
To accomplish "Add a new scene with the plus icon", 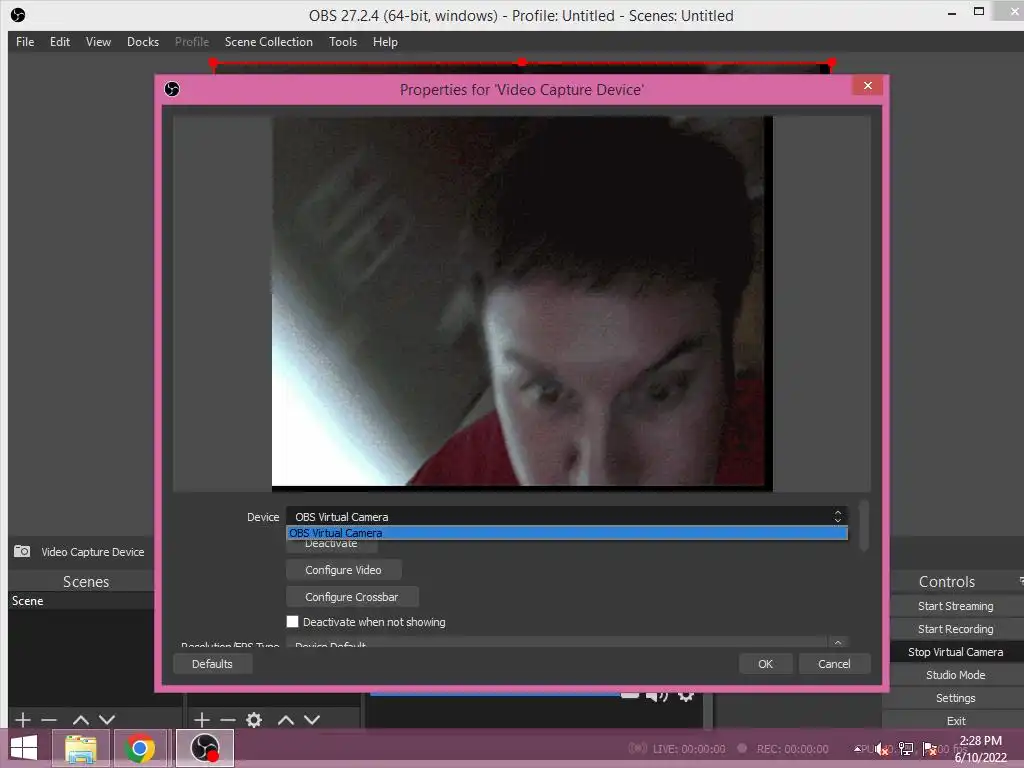I will pos(23,720).
